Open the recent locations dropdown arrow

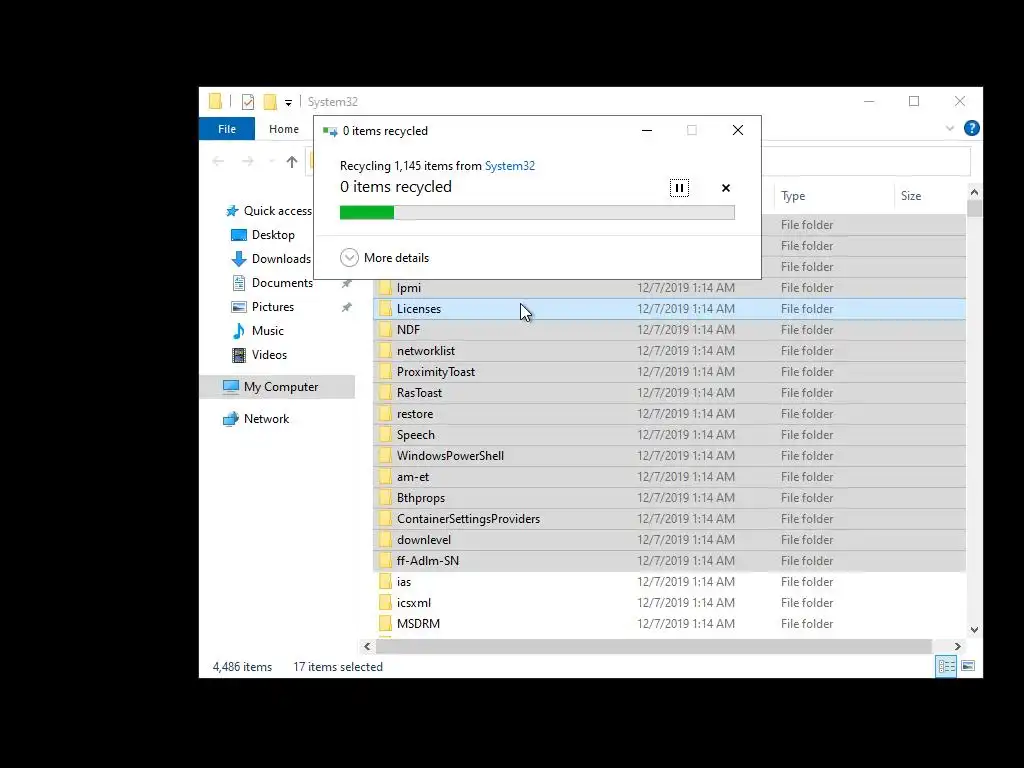(x=271, y=161)
